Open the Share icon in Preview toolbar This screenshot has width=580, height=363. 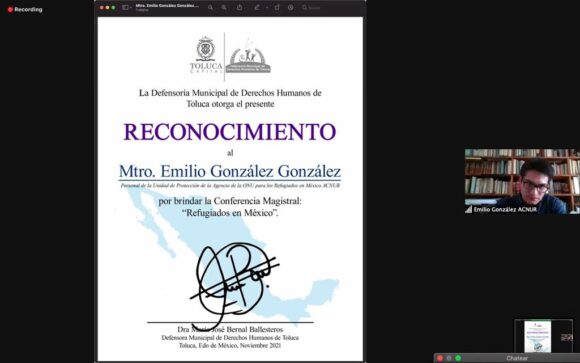point(240,7)
